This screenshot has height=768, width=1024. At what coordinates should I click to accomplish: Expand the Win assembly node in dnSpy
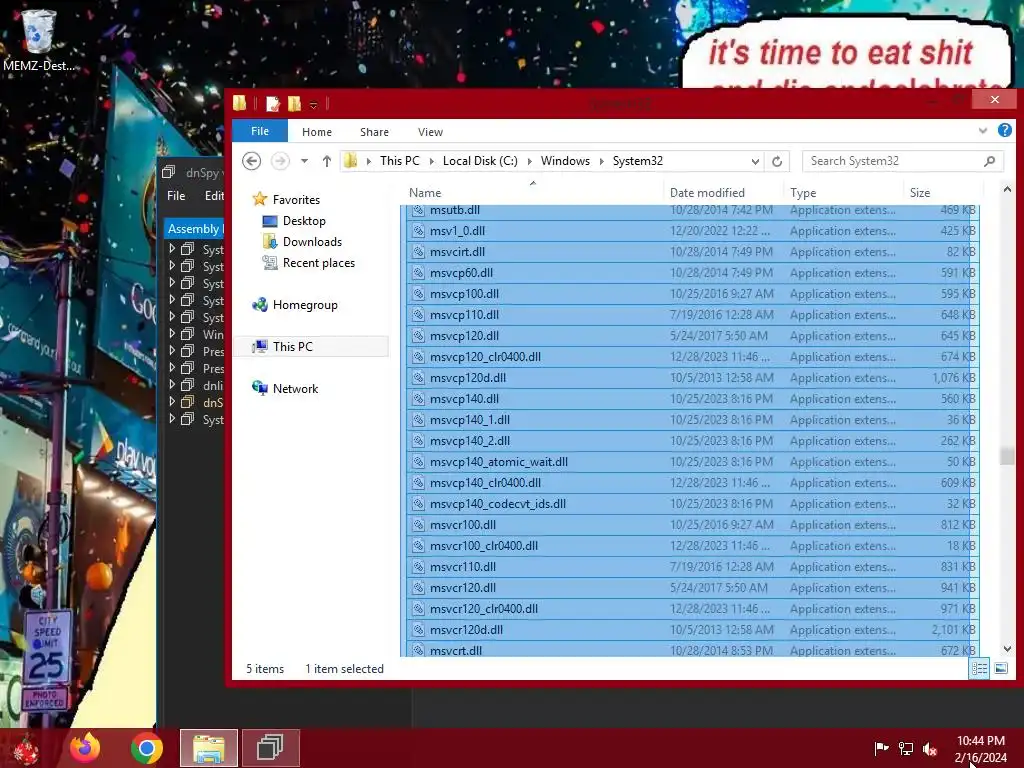[x=172, y=334]
